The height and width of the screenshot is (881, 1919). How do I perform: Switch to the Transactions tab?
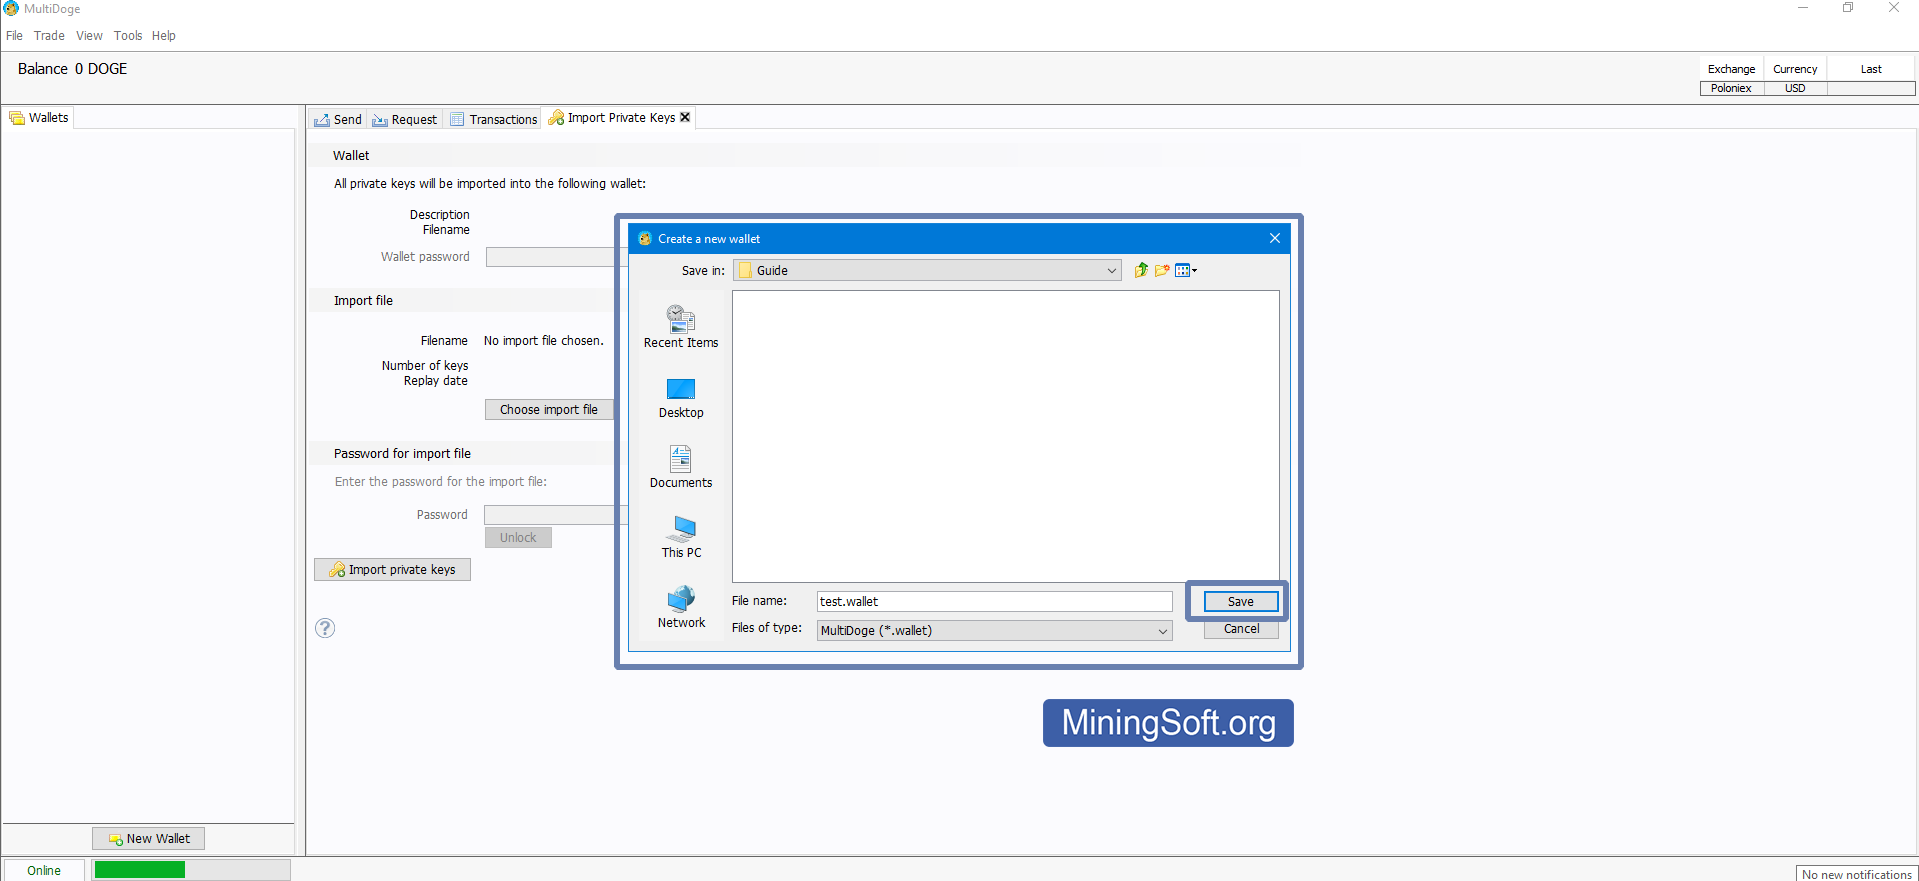[494, 119]
